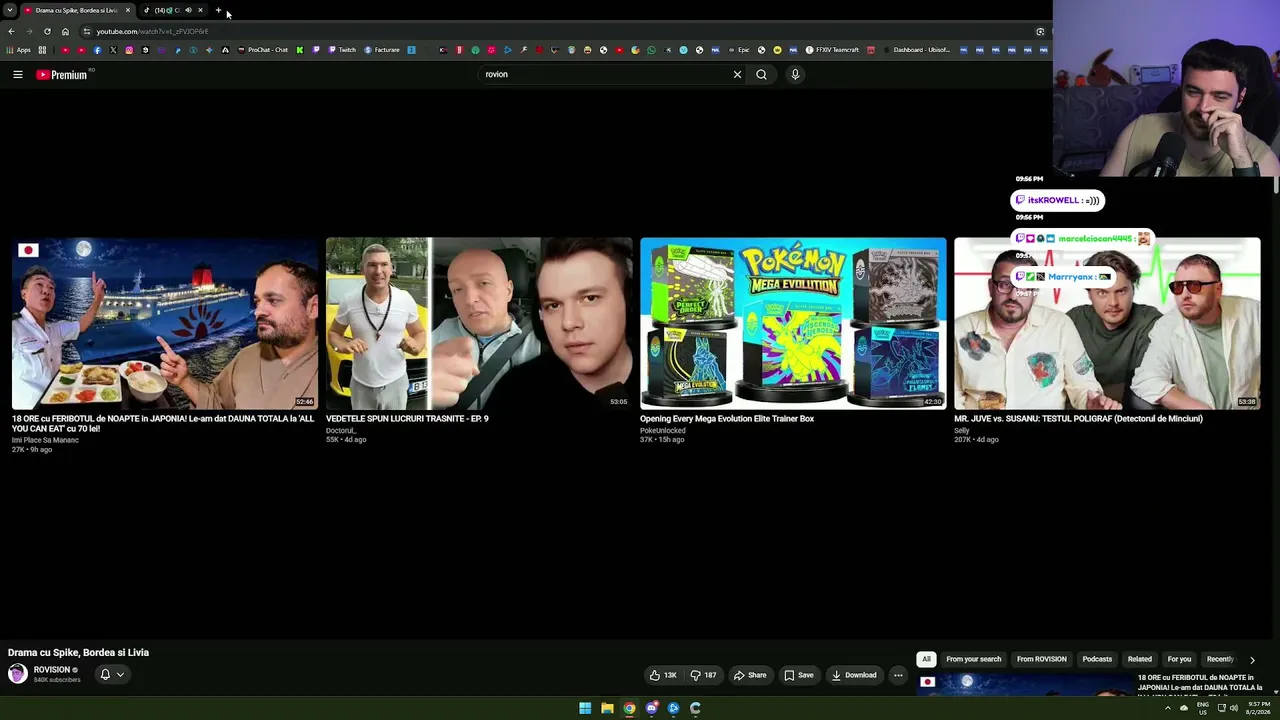This screenshot has width=1280, height=720.
Task: Open the Apps bookmarks shortcut
Action: pyautogui.click(x=19, y=50)
